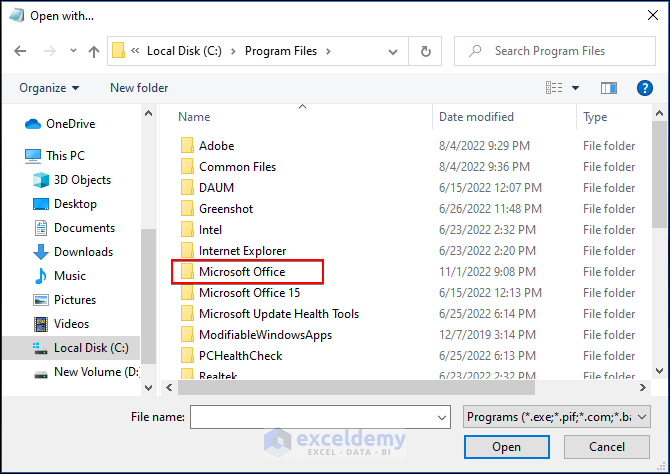Select the Adobe folder icon
670x474 pixels.
tap(187, 146)
